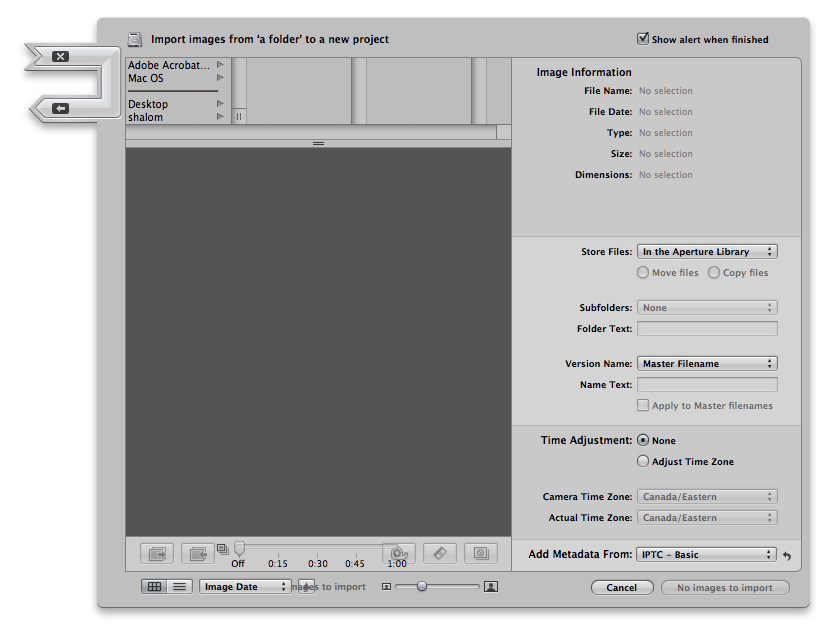Click the X button on import arrow

[60, 56]
